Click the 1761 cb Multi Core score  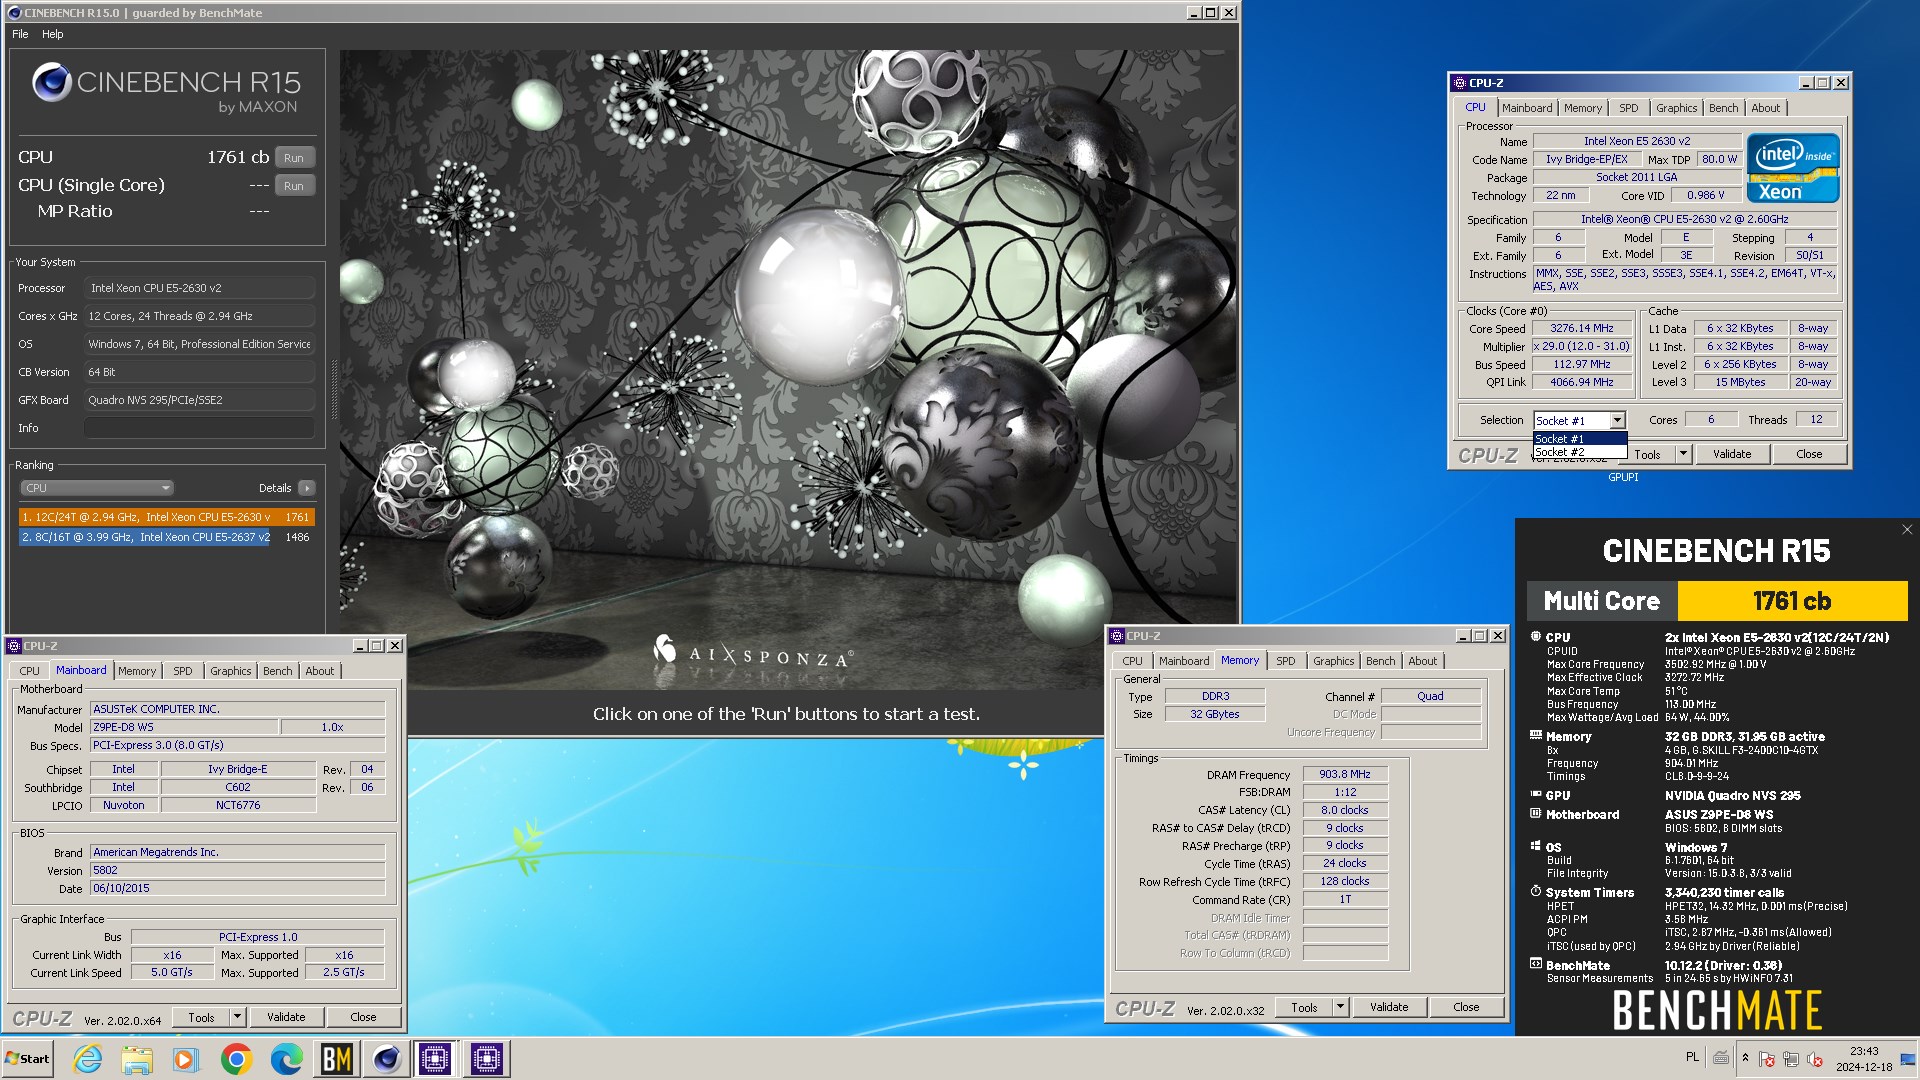point(1792,601)
